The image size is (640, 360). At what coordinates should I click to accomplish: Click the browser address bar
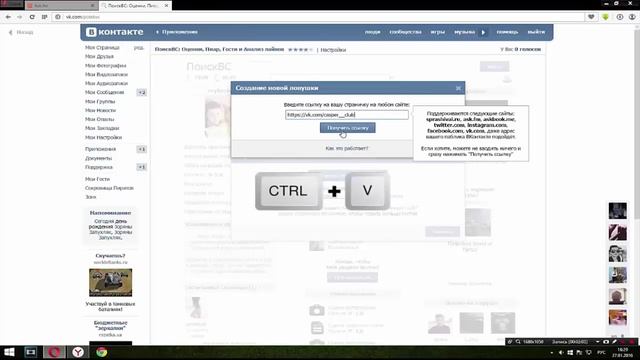(318, 17)
